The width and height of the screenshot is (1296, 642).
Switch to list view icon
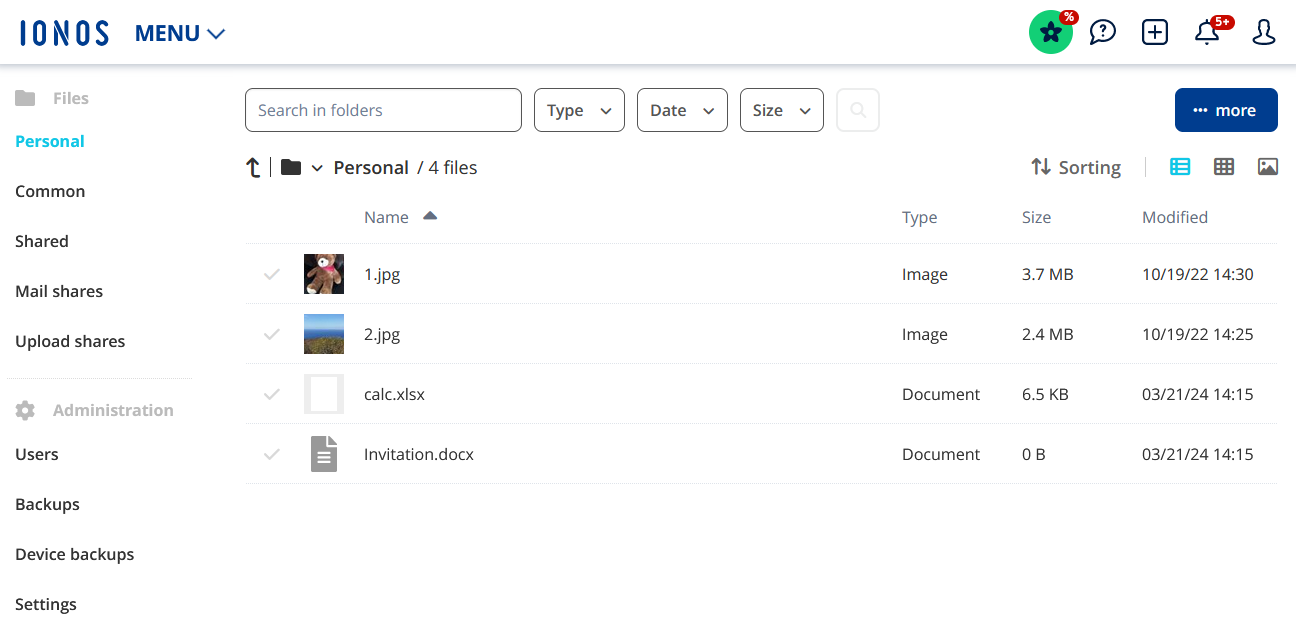pos(1180,167)
